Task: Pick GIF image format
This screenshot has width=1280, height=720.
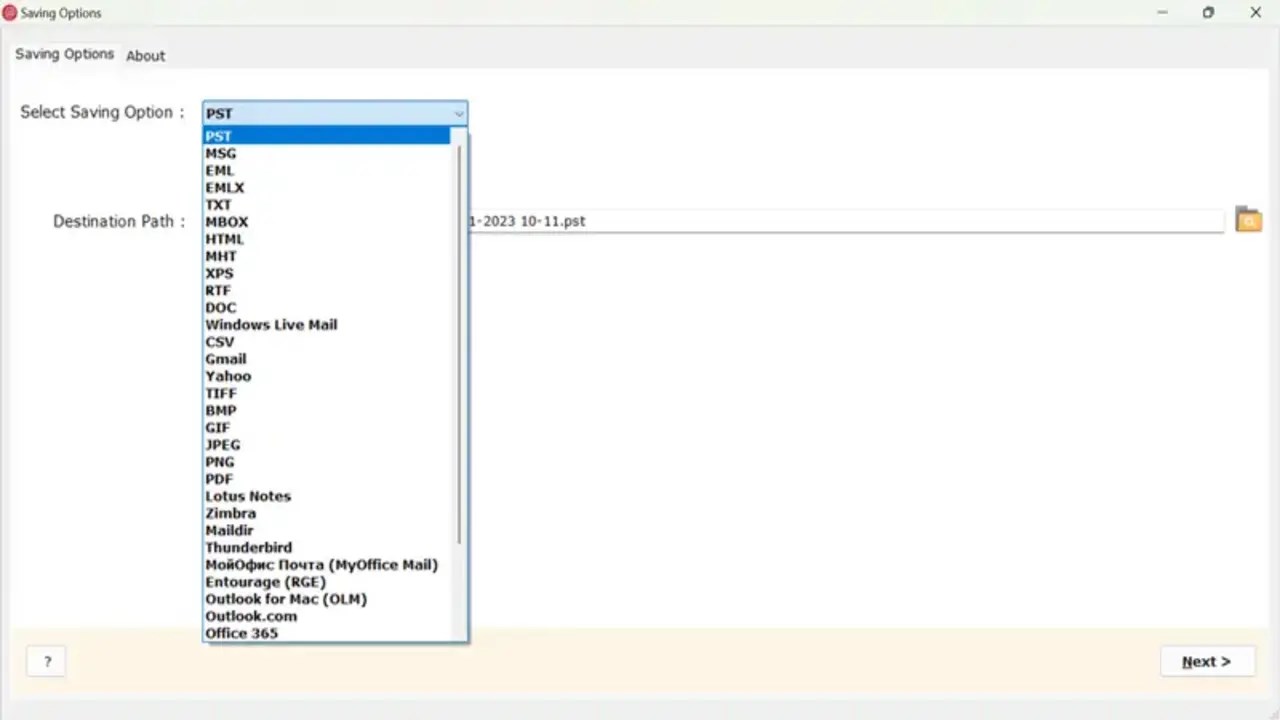Action: (327, 427)
